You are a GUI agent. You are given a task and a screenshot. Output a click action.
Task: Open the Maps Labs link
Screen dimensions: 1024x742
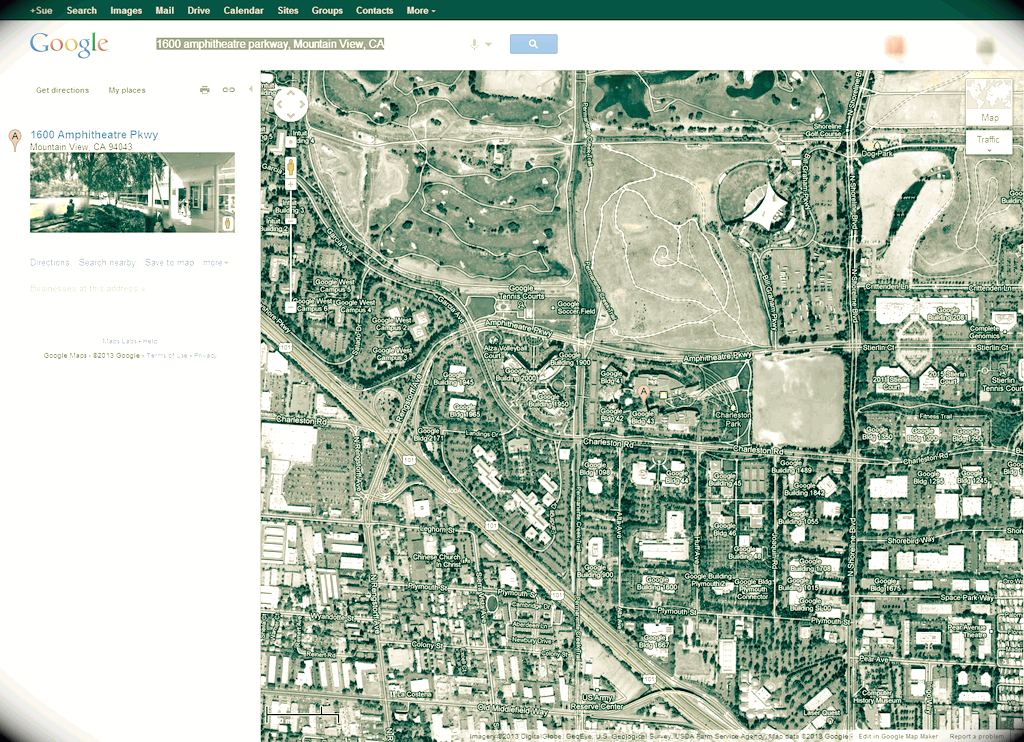[120, 341]
